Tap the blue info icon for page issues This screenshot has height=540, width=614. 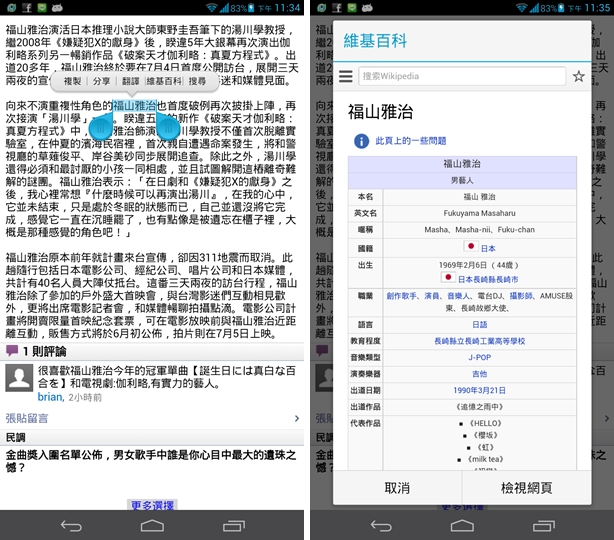[x=361, y=141]
